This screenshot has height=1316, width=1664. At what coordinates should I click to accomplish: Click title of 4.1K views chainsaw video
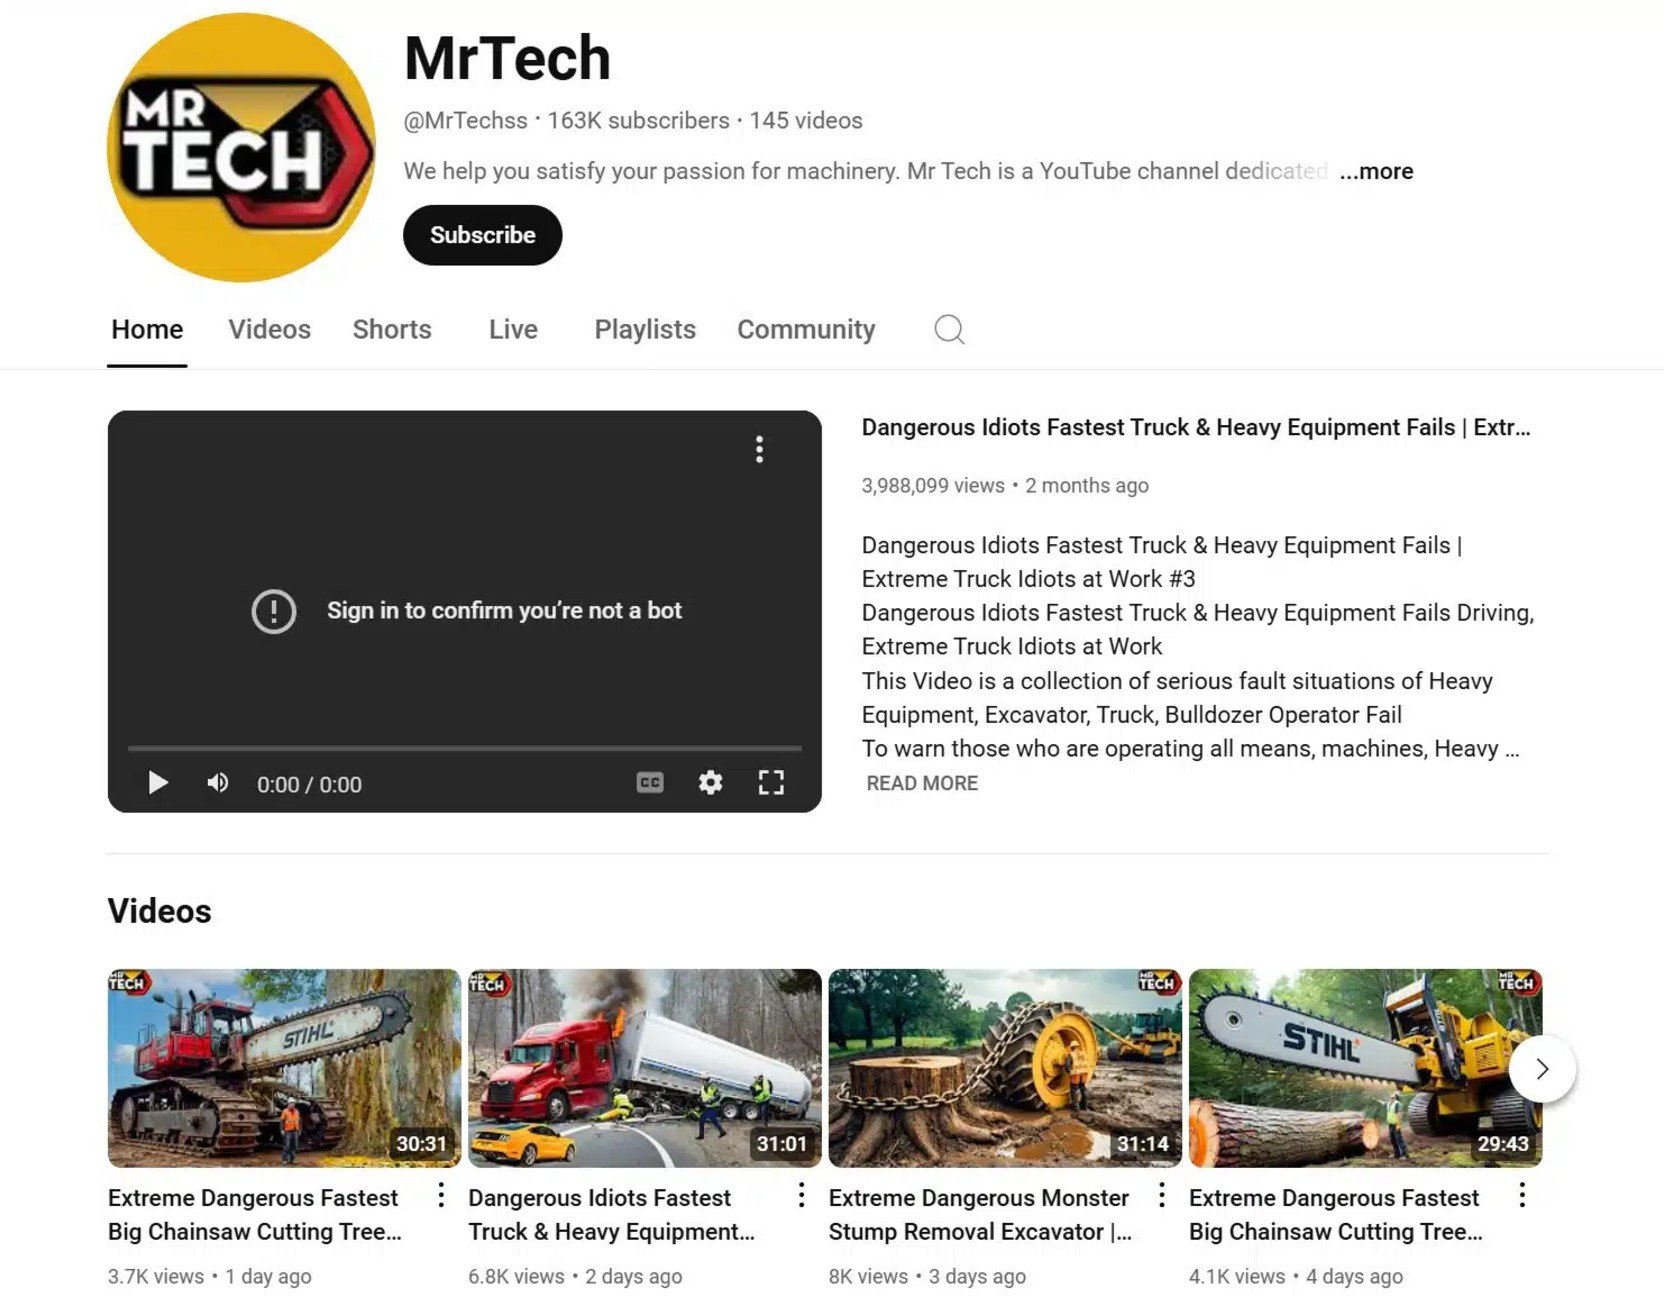click(x=1336, y=1215)
